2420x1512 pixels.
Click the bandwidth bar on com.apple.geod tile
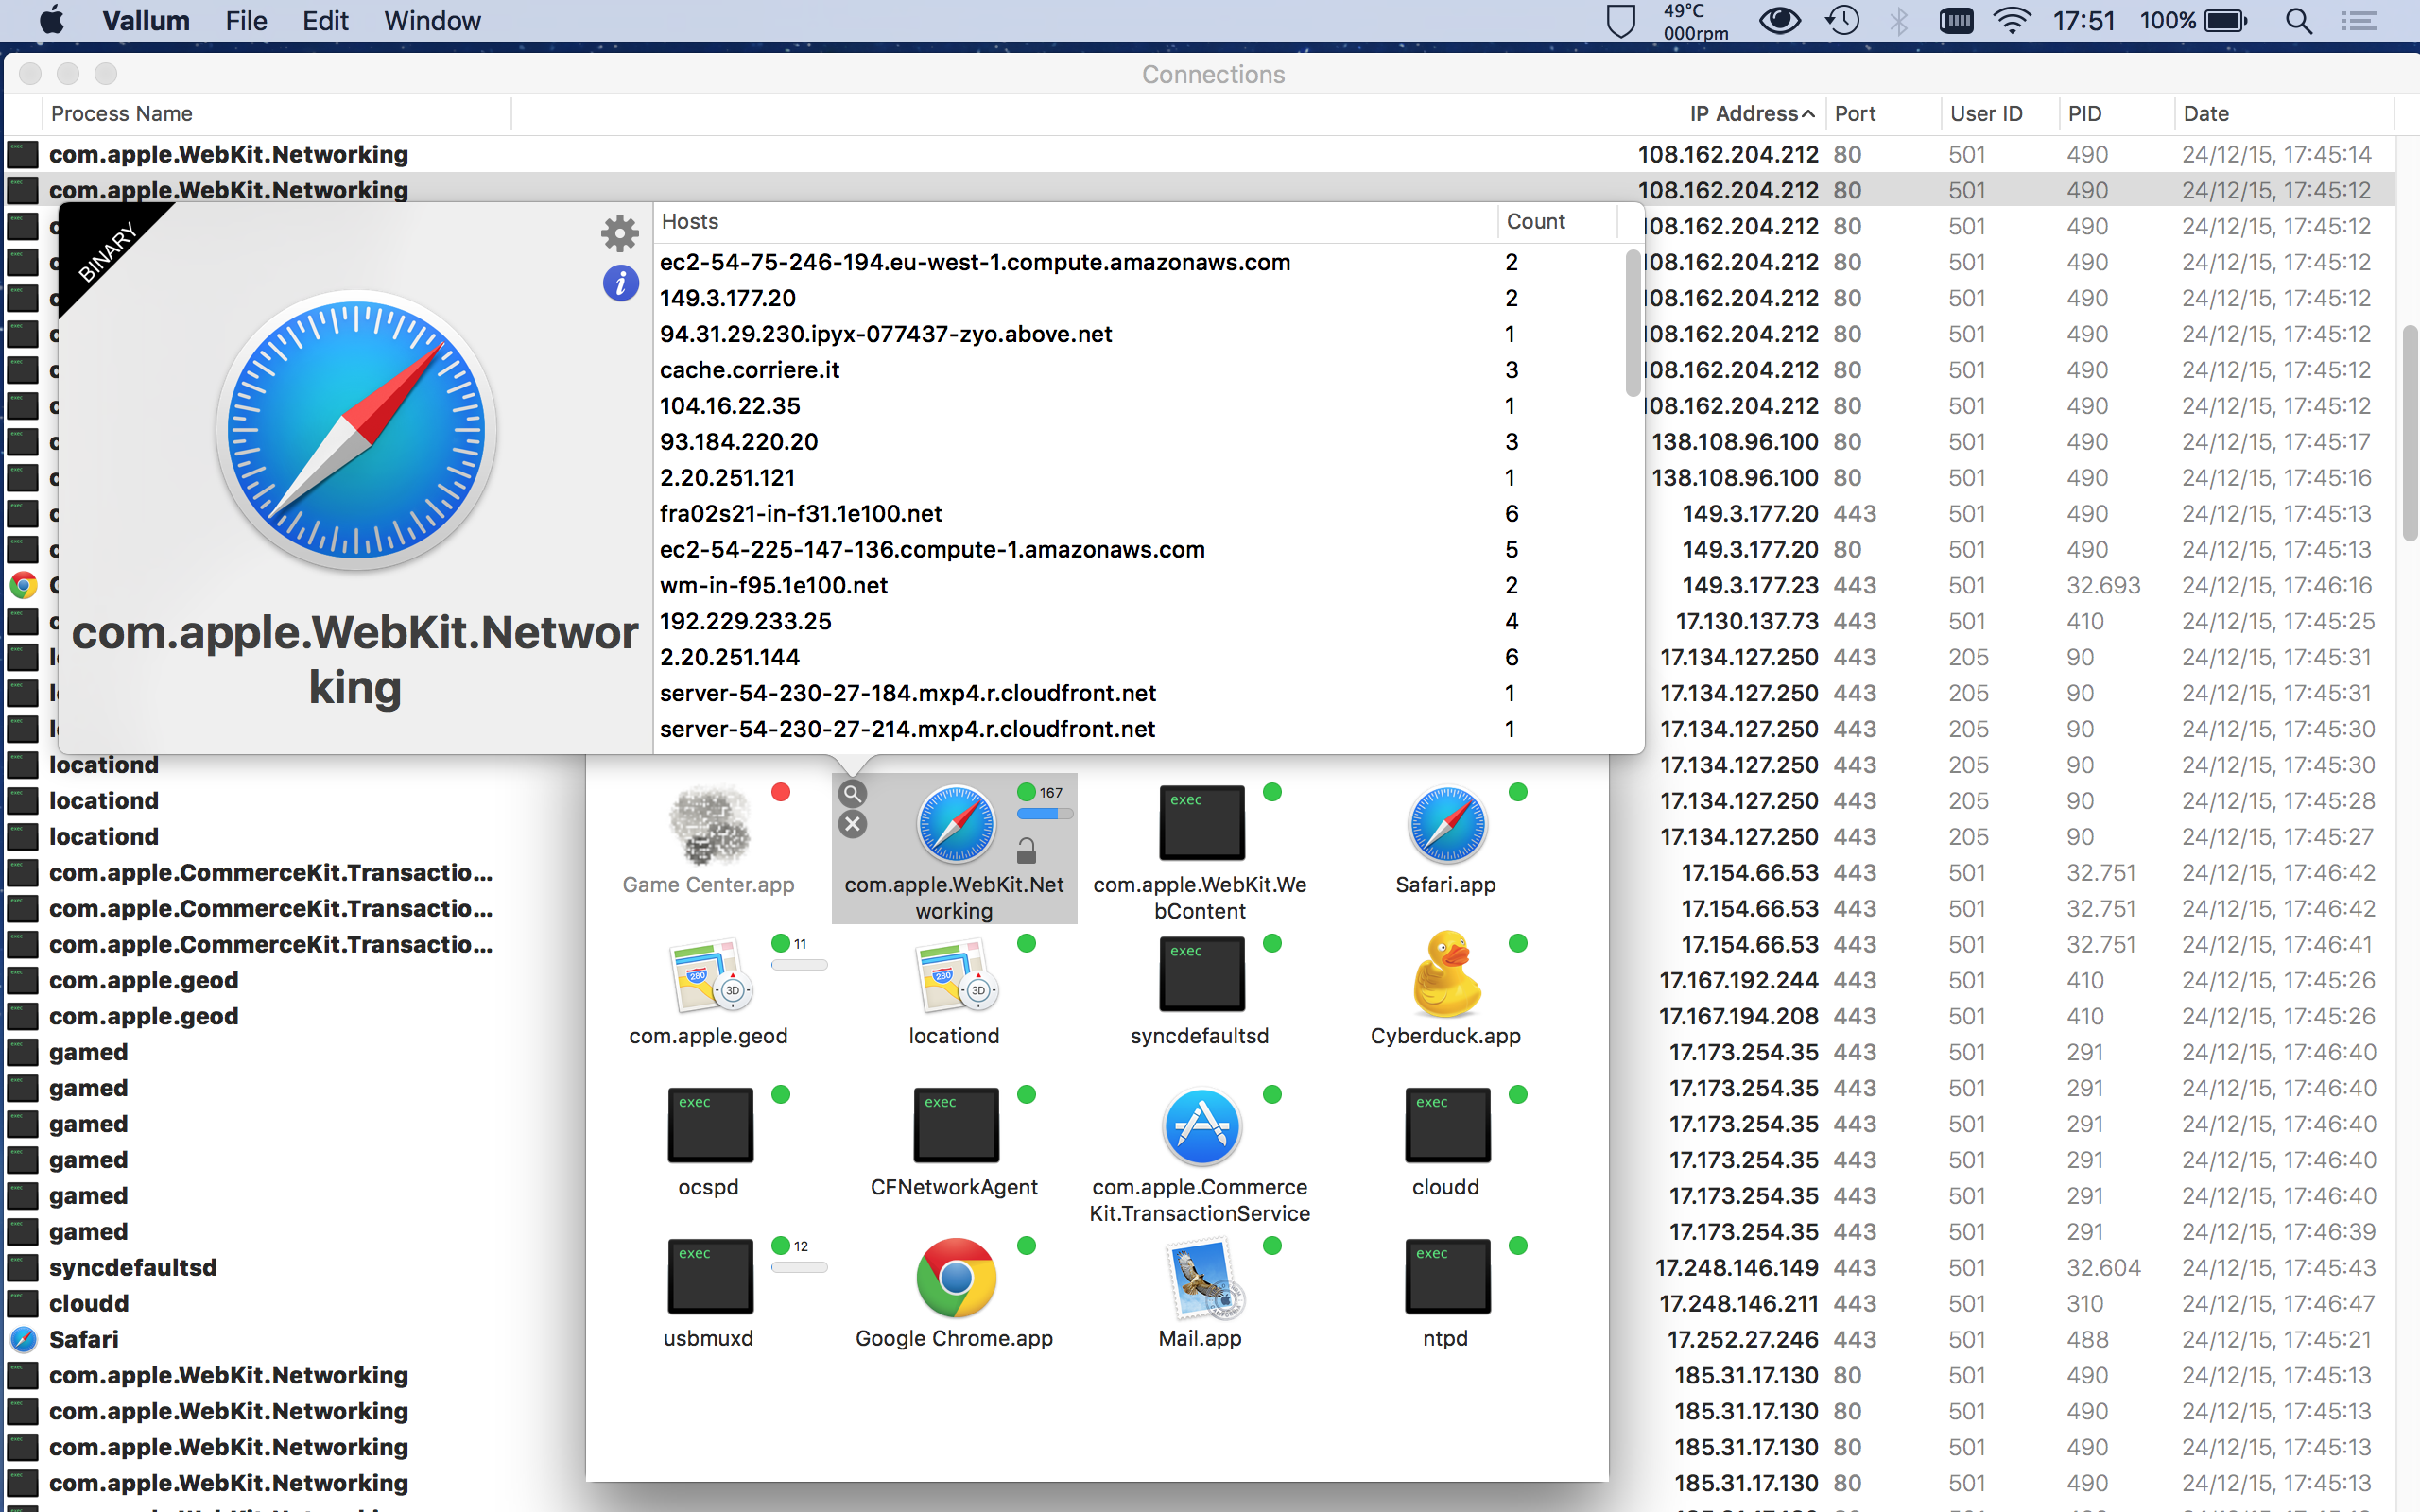coord(799,965)
